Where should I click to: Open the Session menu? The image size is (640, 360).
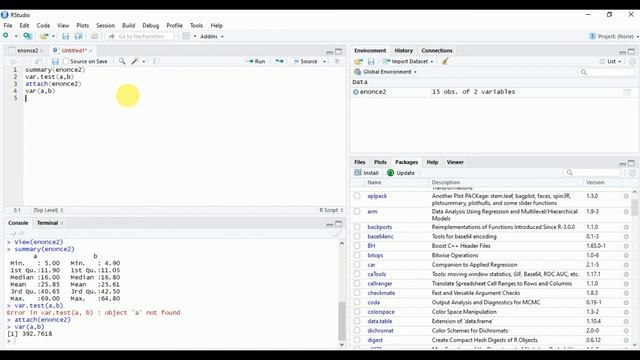(x=105, y=25)
